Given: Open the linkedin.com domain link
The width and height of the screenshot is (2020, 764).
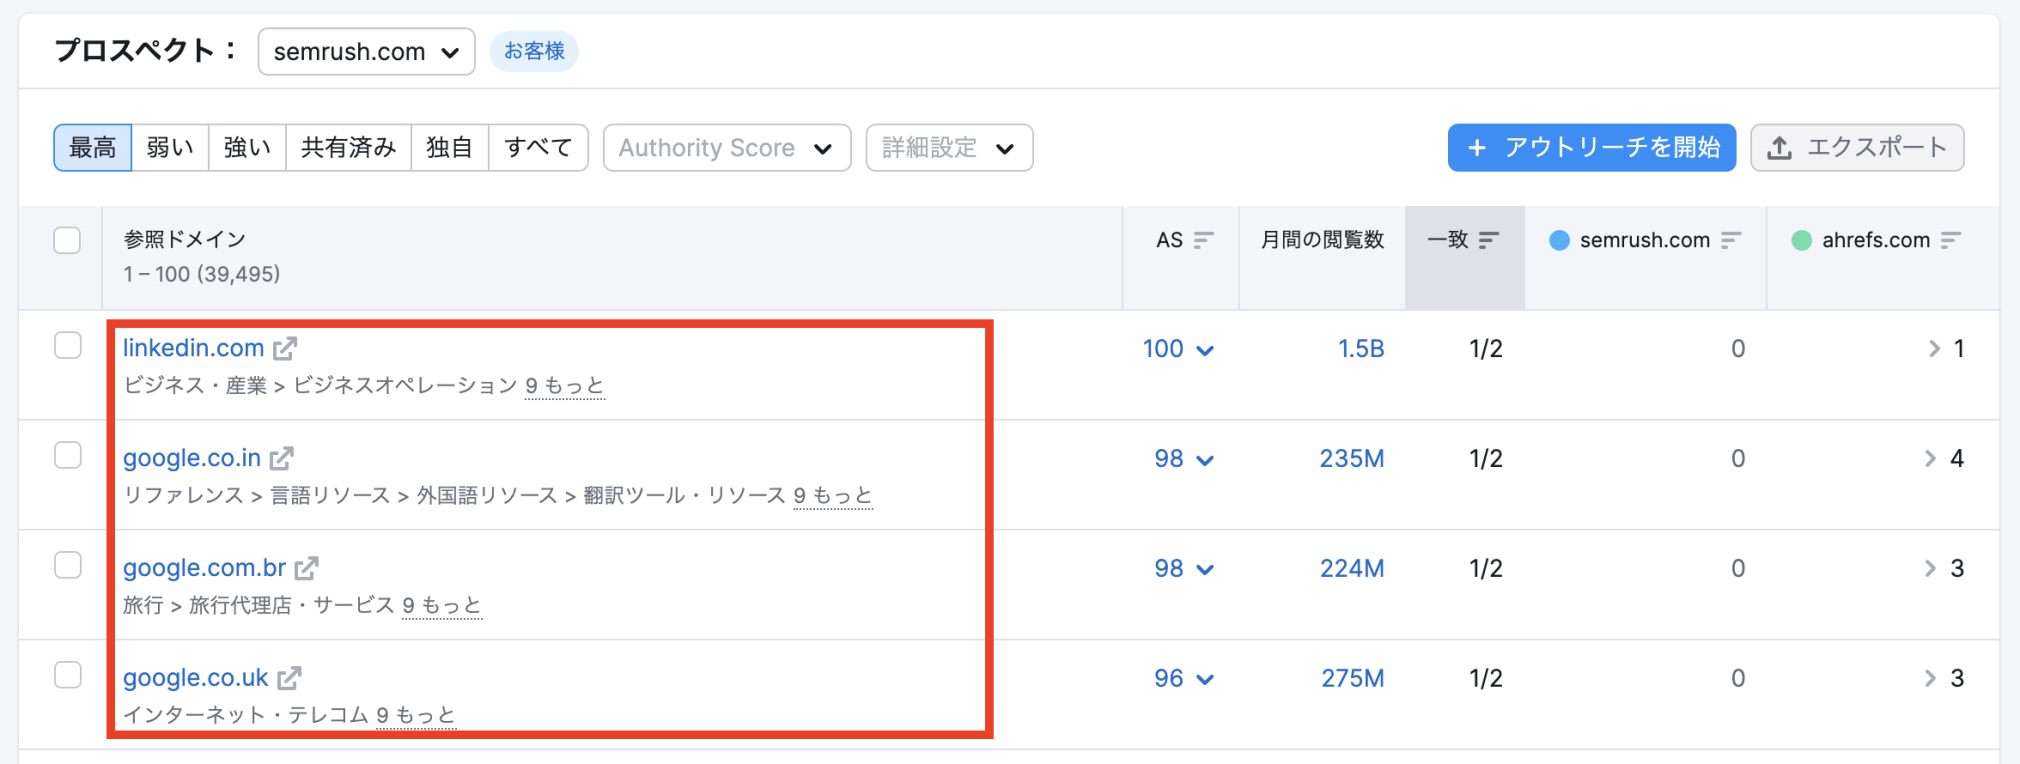Looking at the screenshot, I should pyautogui.click(x=193, y=348).
